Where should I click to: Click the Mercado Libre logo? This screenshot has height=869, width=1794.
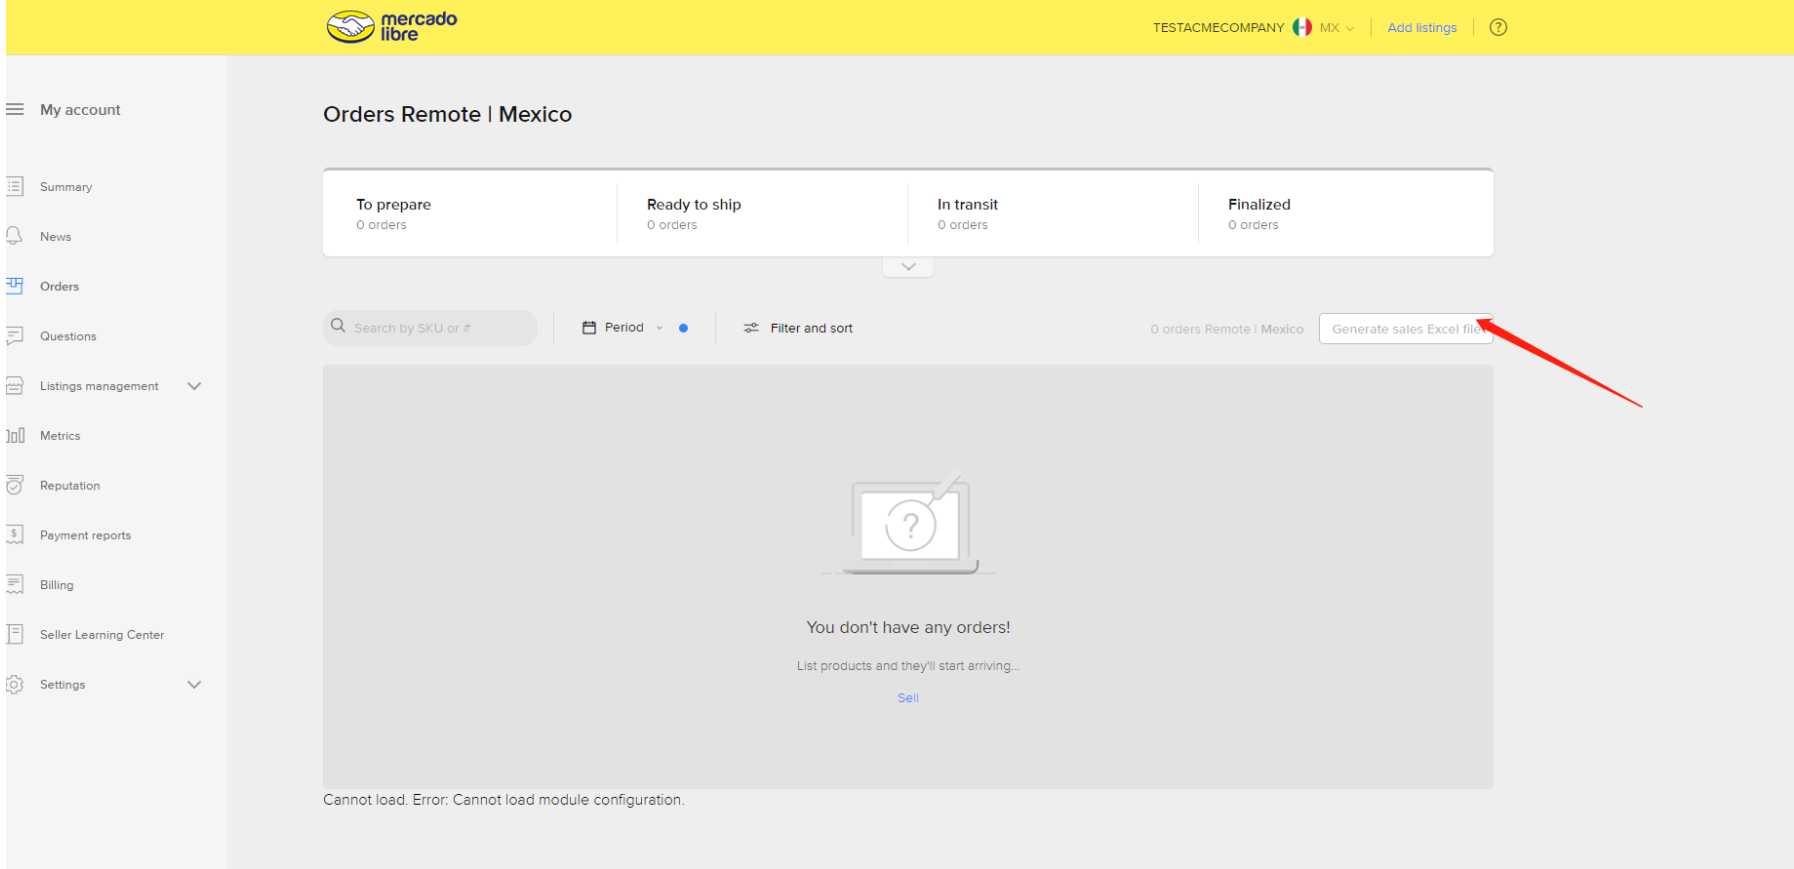click(391, 26)
